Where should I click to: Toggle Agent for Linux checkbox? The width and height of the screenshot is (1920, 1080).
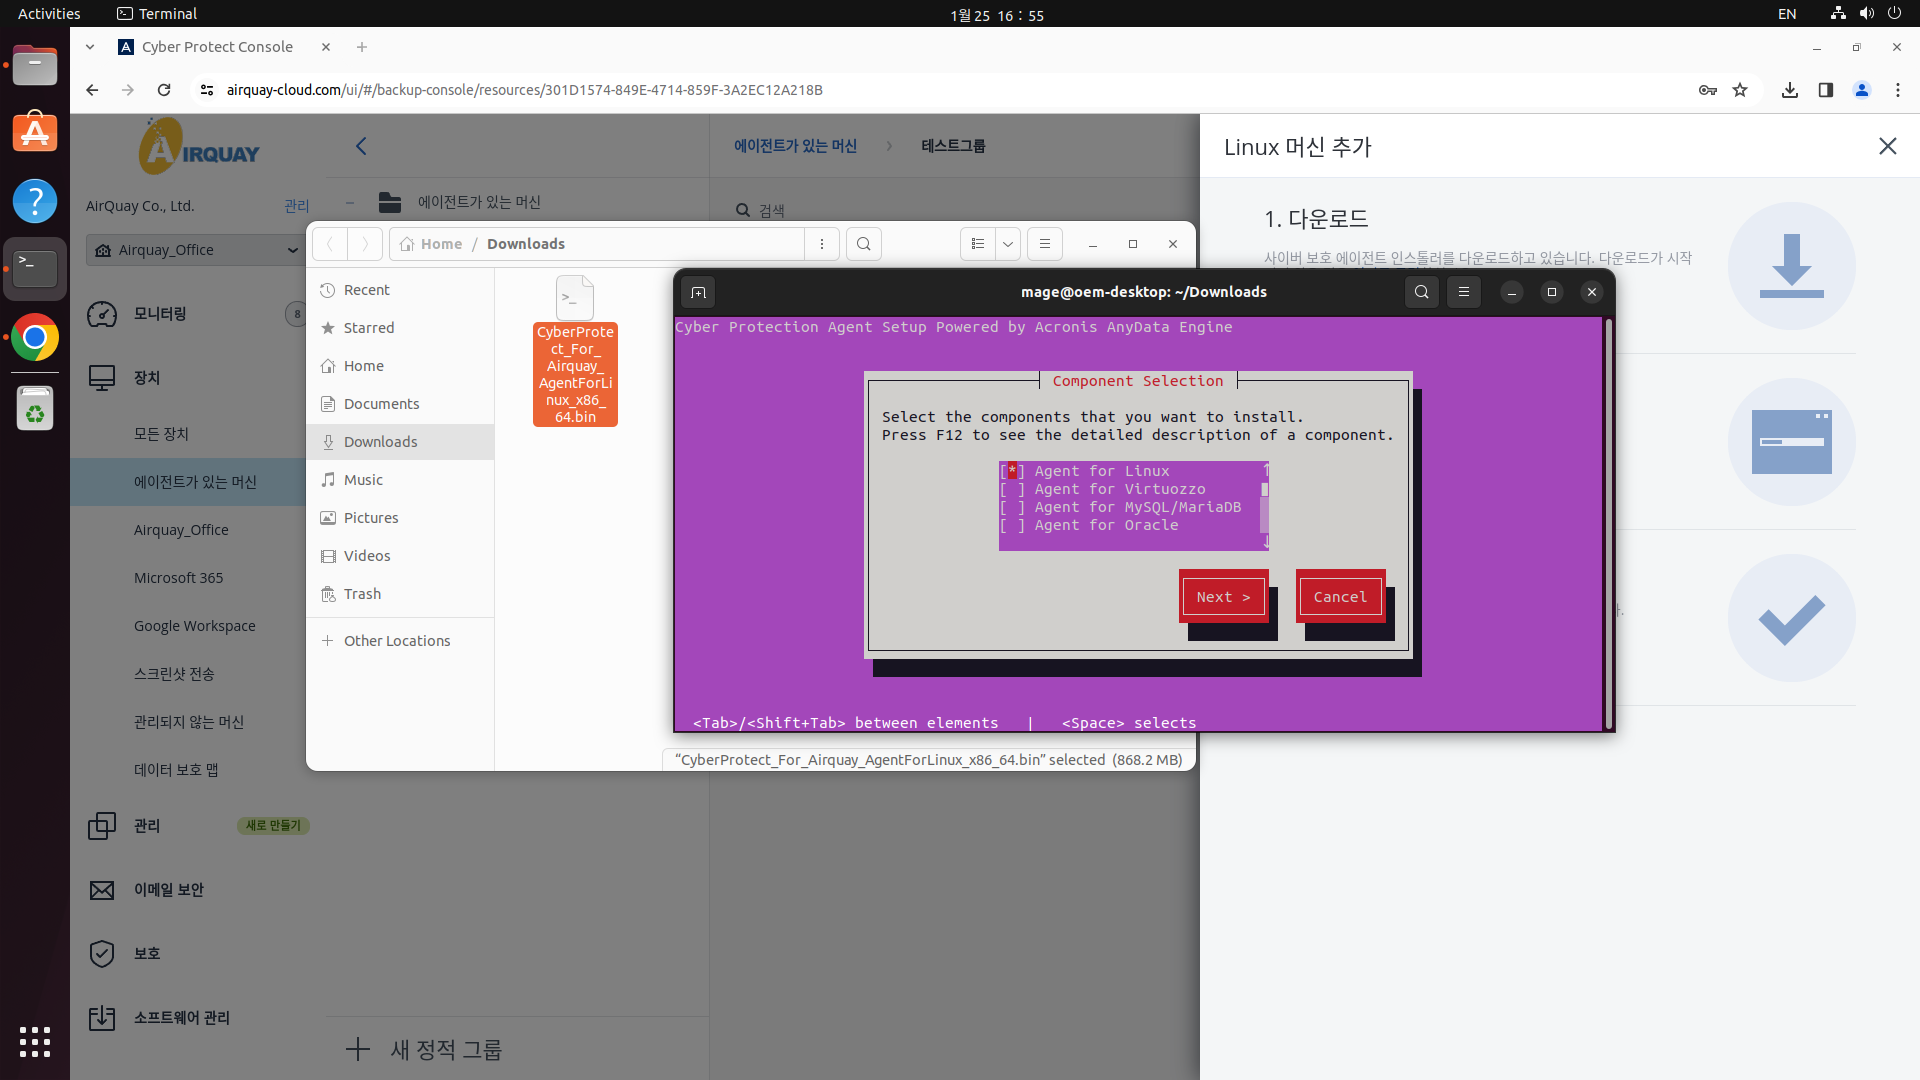click(1012, 471)
